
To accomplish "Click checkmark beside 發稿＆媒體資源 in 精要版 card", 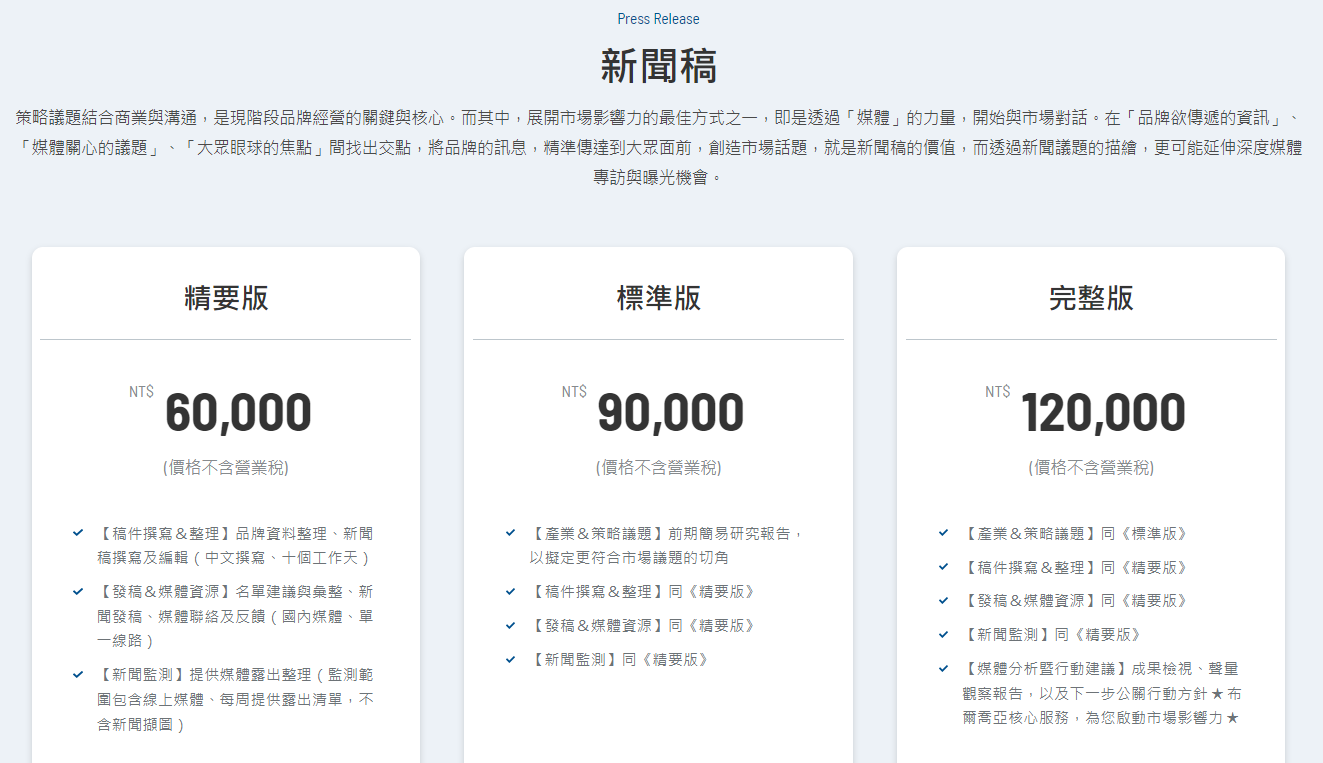I will tap(78, 591).
